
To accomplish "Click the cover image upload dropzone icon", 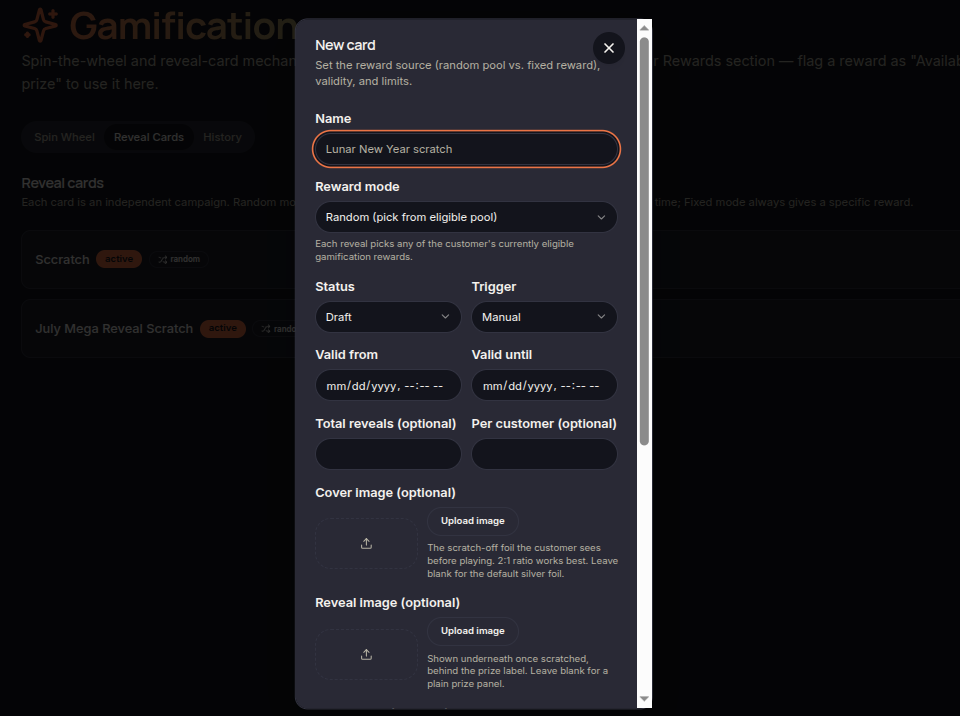I will pos(366,543).
